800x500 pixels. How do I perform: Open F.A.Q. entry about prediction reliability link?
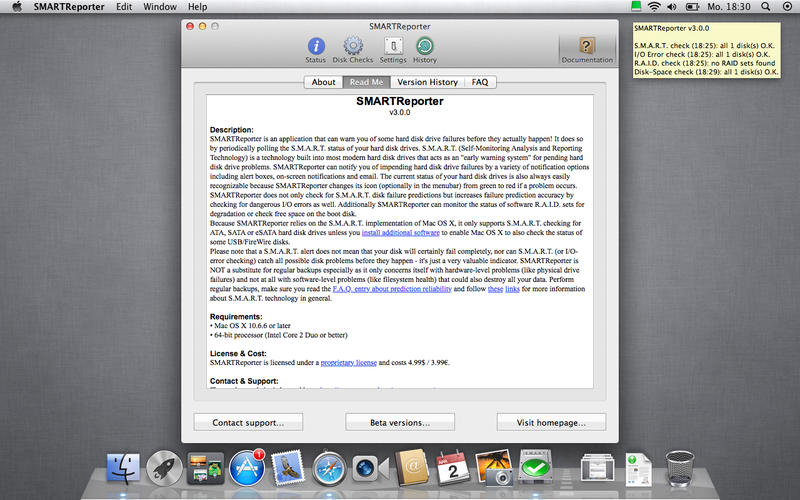tap(392, 289)
